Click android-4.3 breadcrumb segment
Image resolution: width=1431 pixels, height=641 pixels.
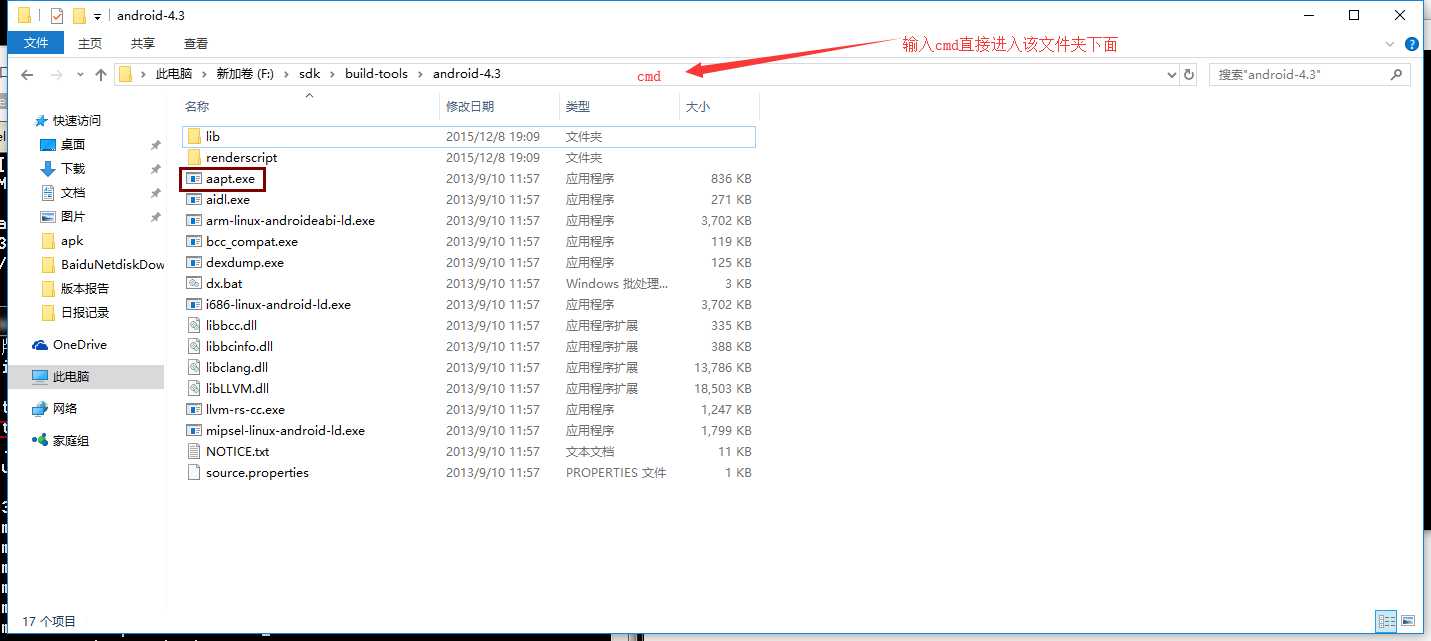(467, 74)
